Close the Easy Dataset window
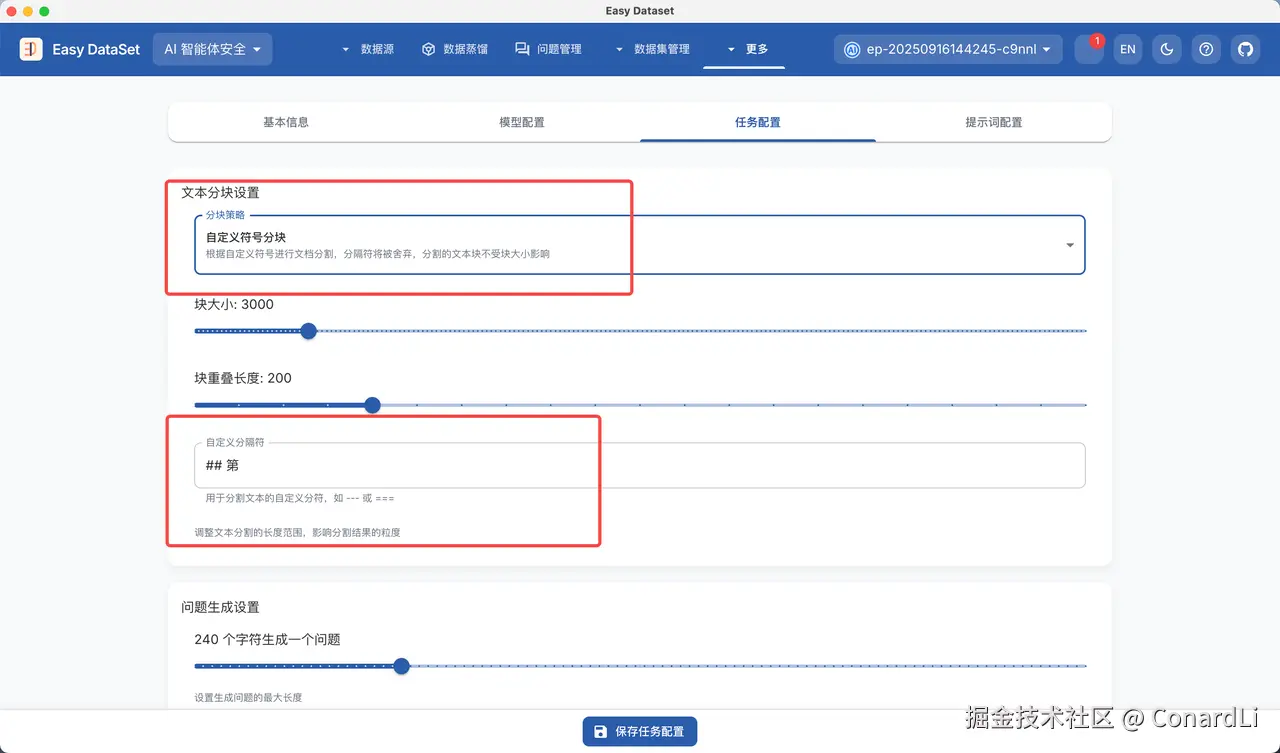The image size is (1280, 753). (x=12, y=11)
